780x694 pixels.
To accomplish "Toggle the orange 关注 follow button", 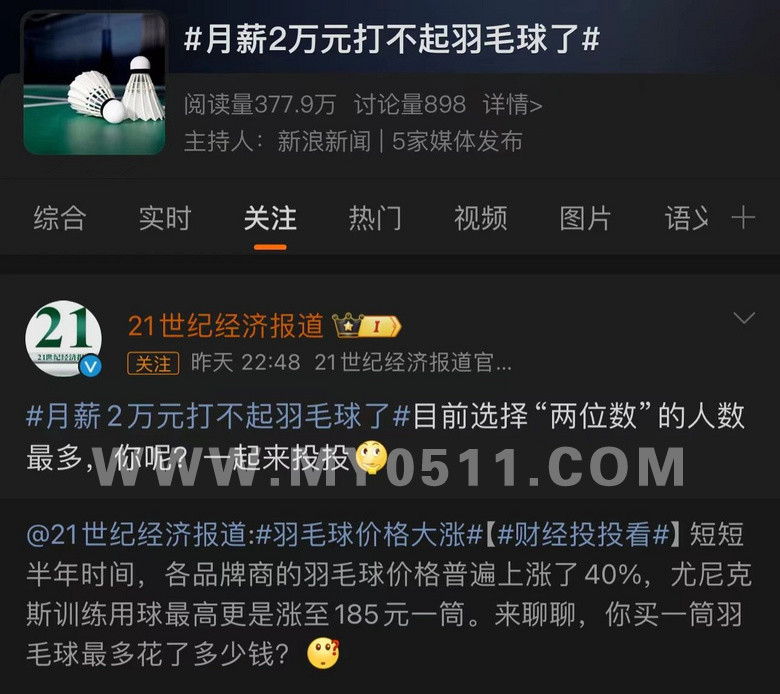I will coord(153,363).
